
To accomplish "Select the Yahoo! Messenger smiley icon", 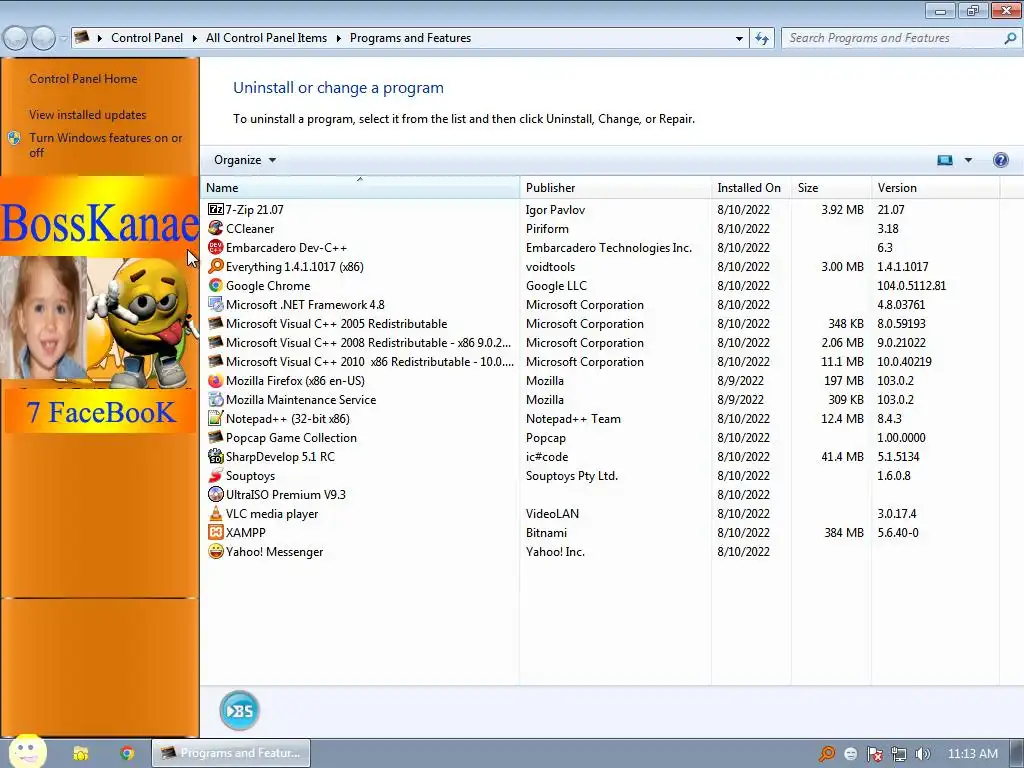I will coord(216,551).
